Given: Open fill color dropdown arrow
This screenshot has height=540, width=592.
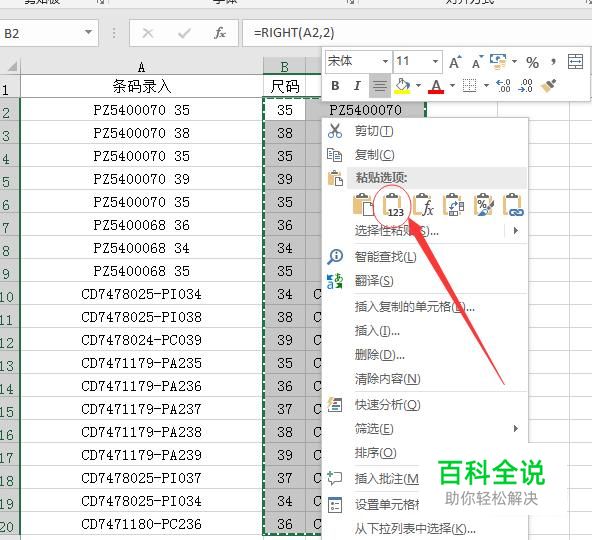Looking at the screenshot, I should coord(418,86).
